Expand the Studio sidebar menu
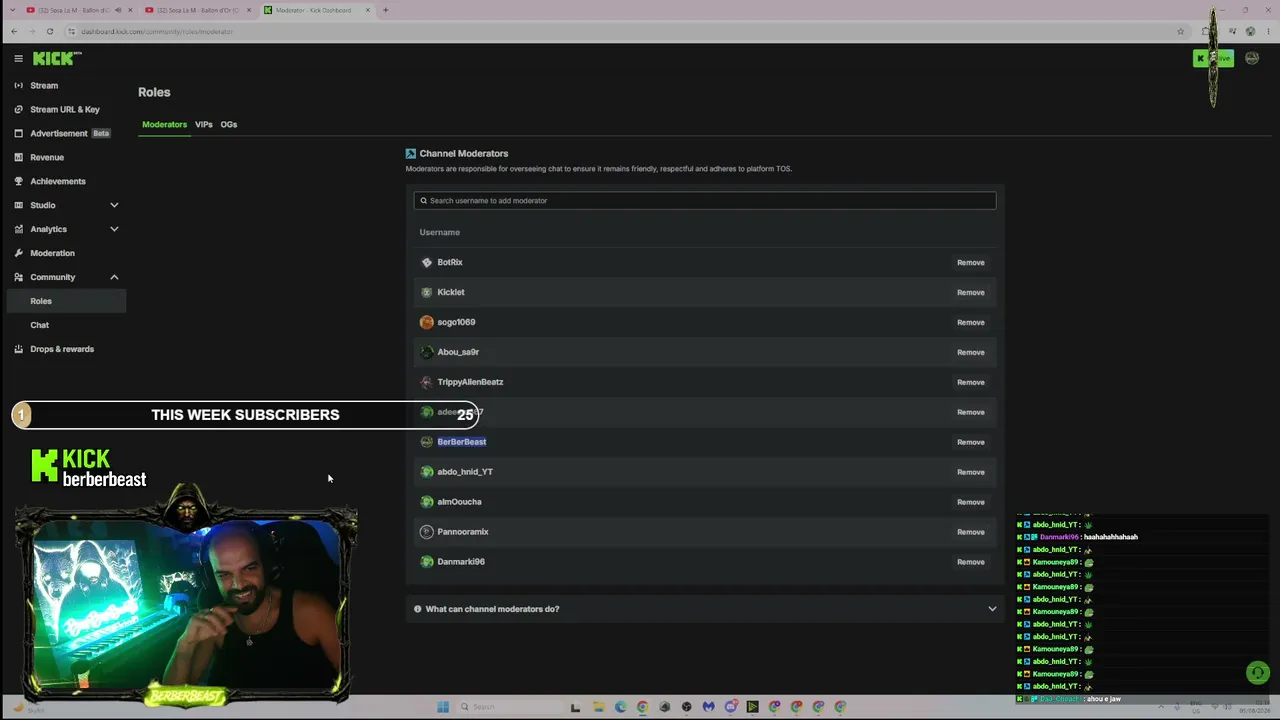Viewport: 1280px width, 720px height. coord(66,206)
